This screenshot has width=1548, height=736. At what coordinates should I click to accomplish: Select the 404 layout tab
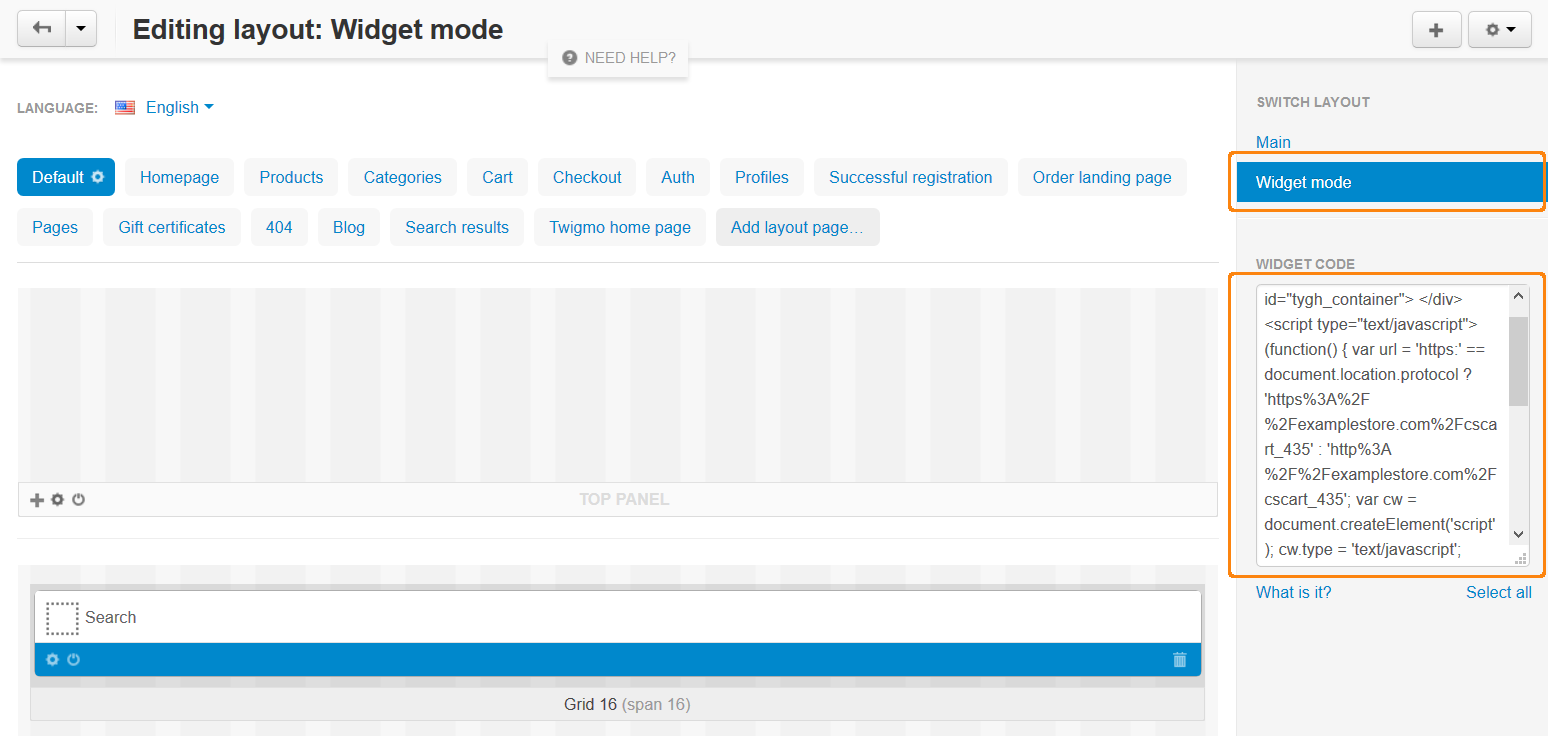point(279,227)
